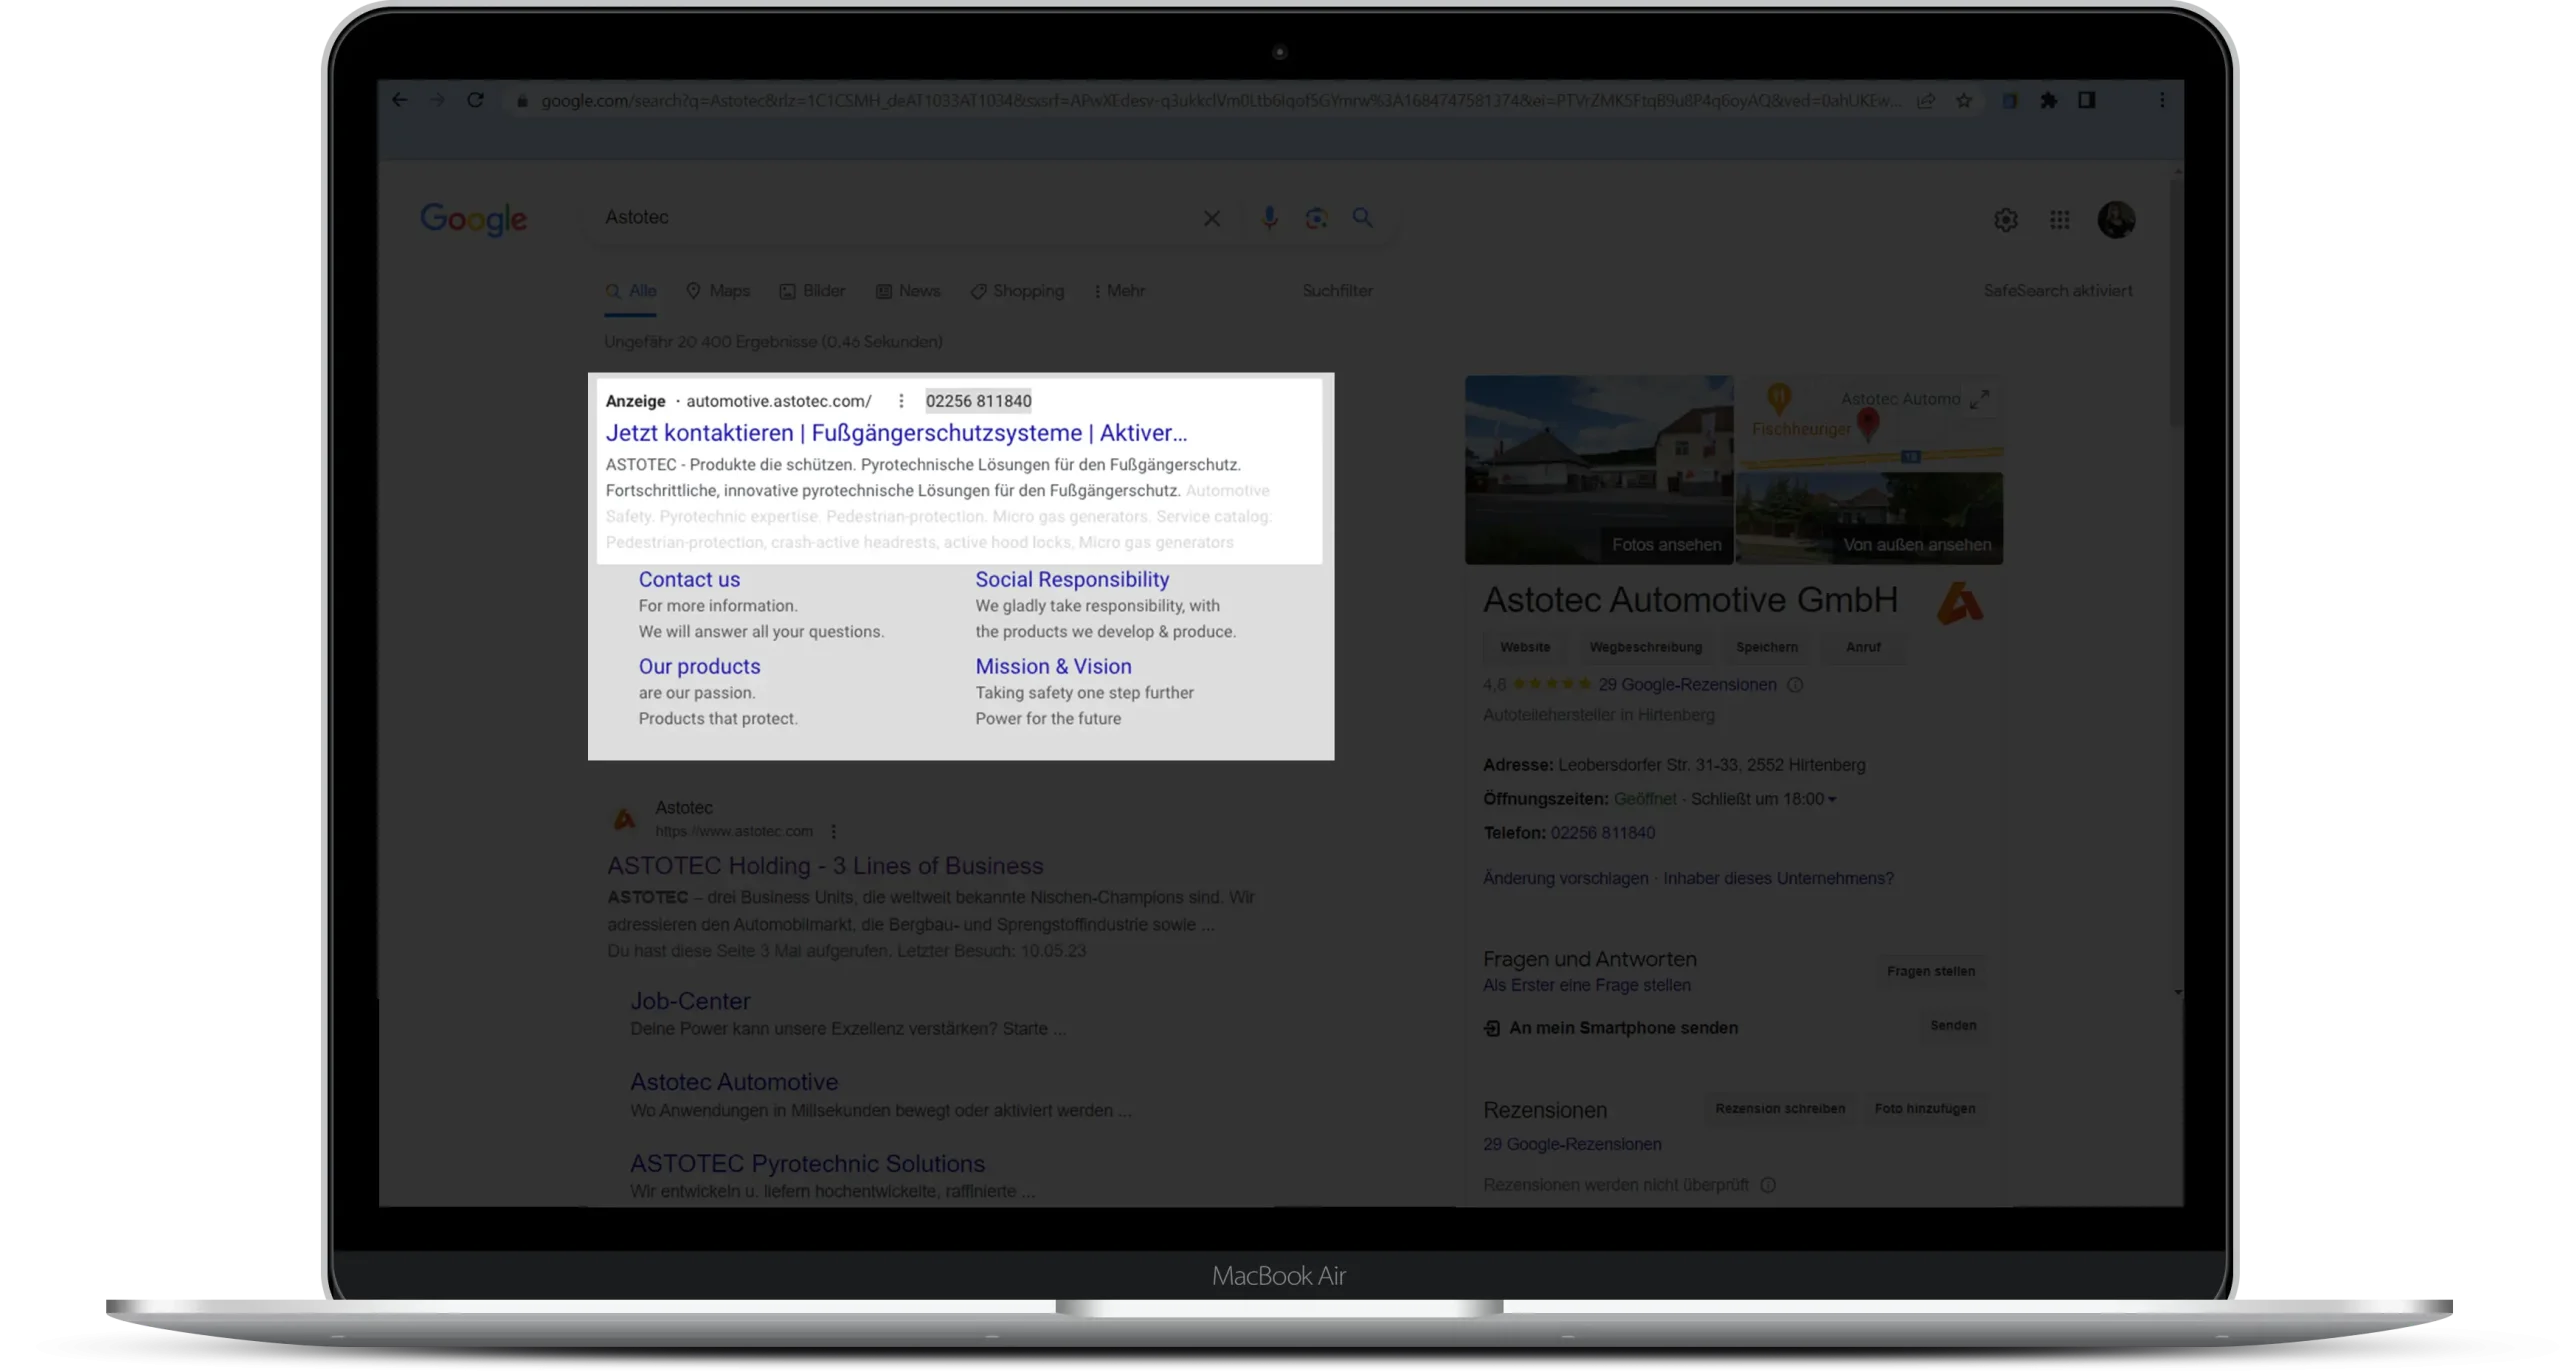Click the Rezension schreiben button
This screenshot has width=2560, height=1372.
(x=1779, y=1108)
